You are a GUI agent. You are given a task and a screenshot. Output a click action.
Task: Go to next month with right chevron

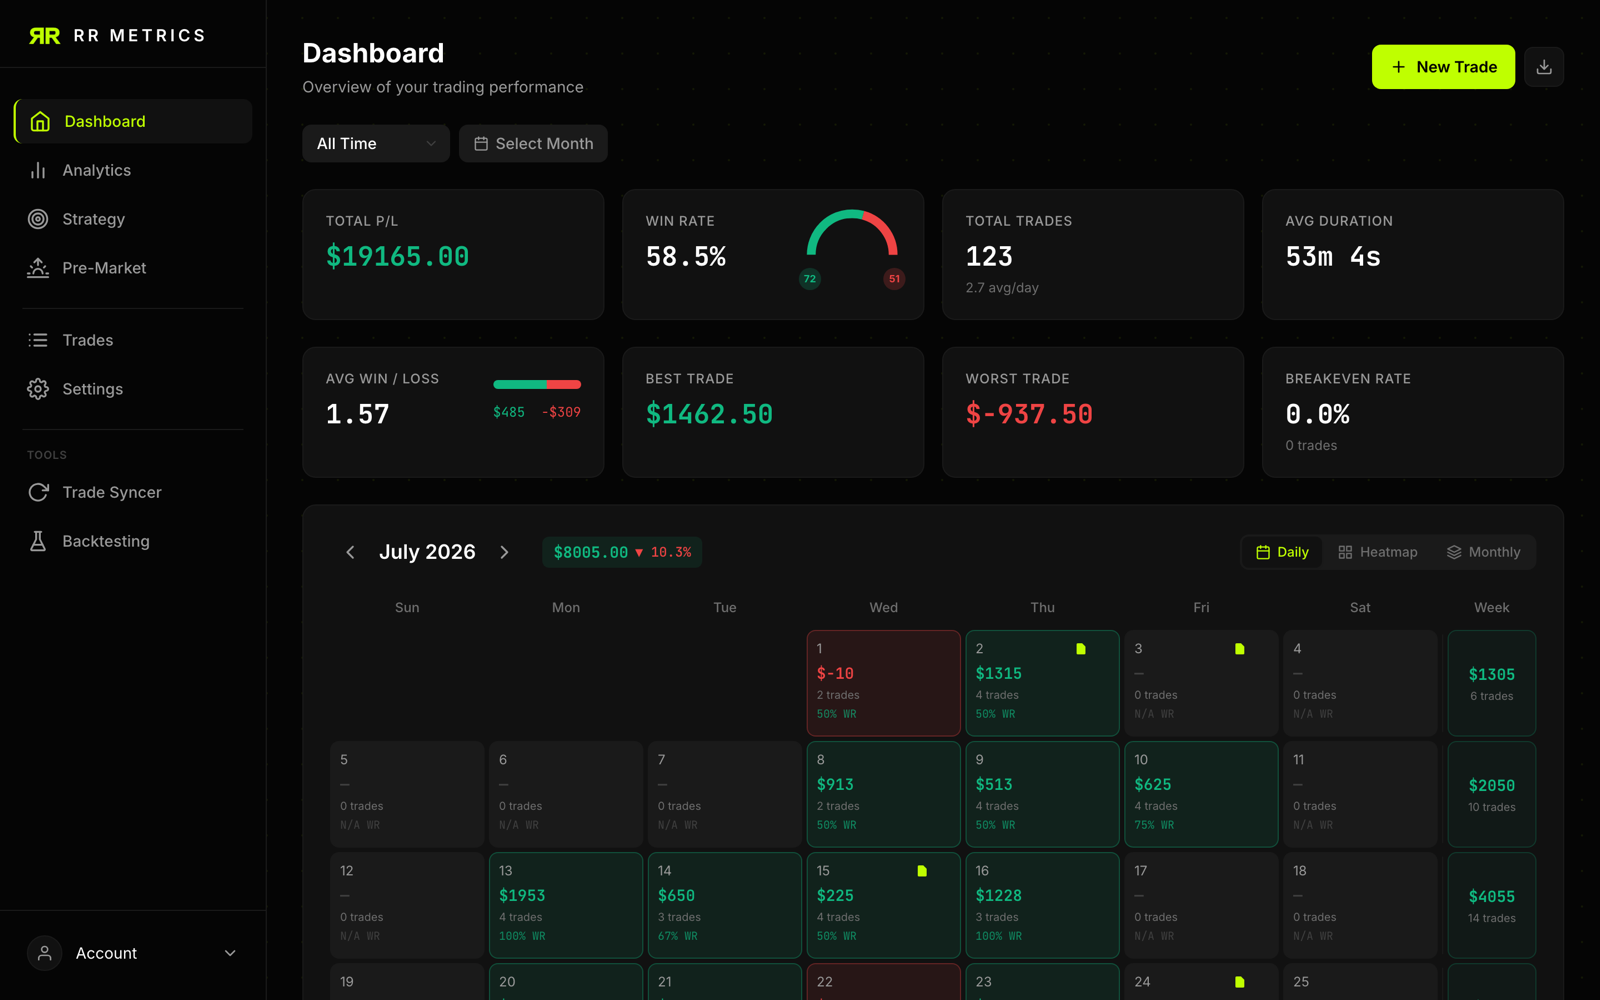click(x=504, y=552)
